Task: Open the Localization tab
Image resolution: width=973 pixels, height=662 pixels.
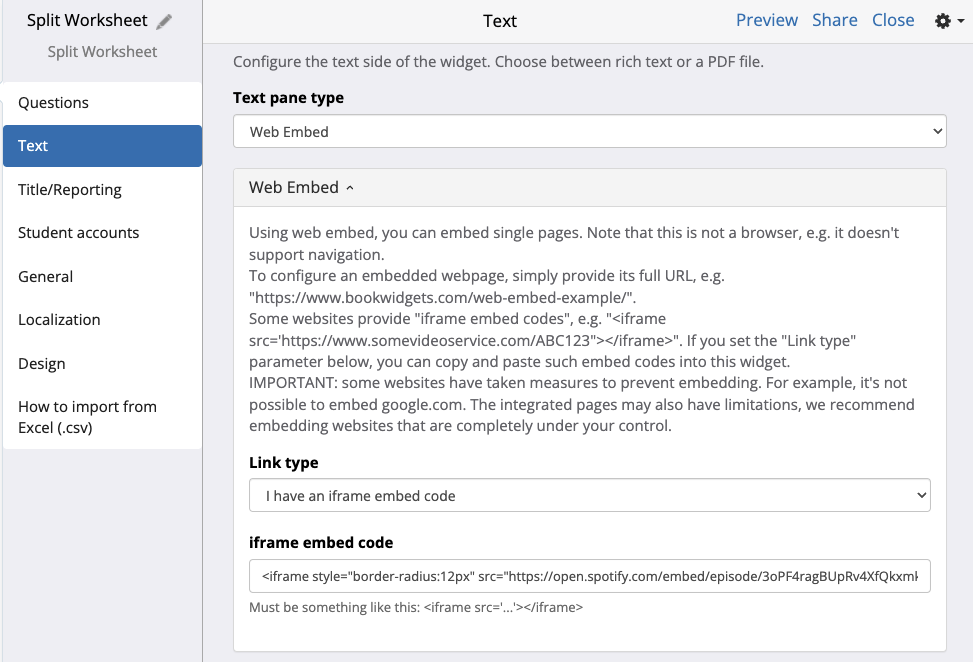Action: [x=59, y=320]
